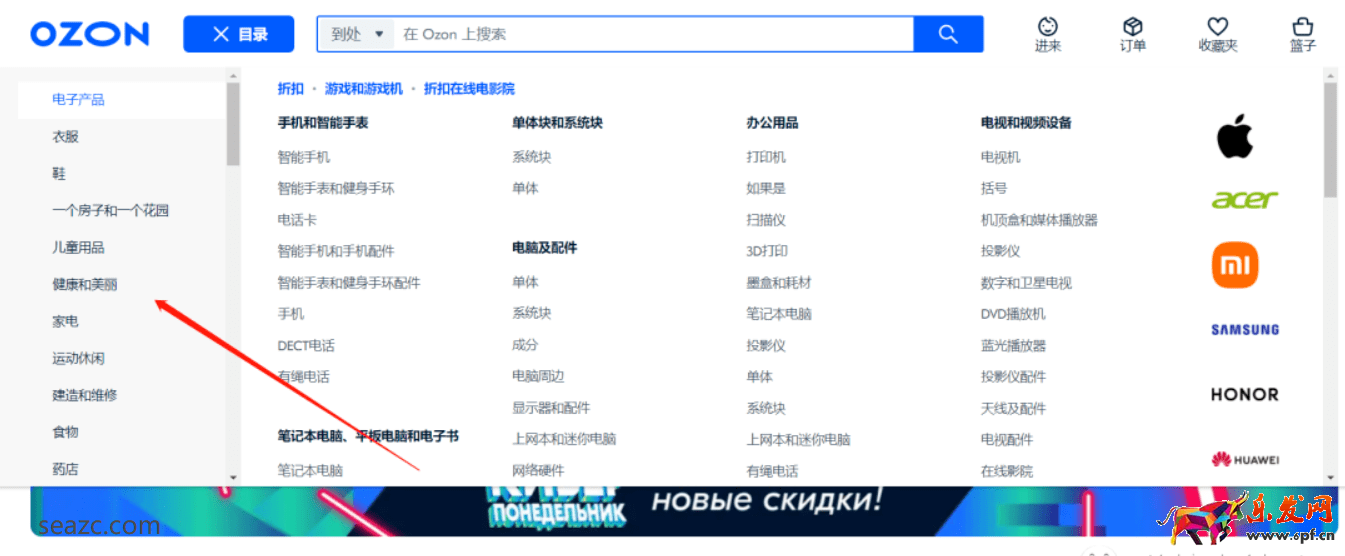
Task: Open 办公用品 section heading
Action: tap(772, 123)
